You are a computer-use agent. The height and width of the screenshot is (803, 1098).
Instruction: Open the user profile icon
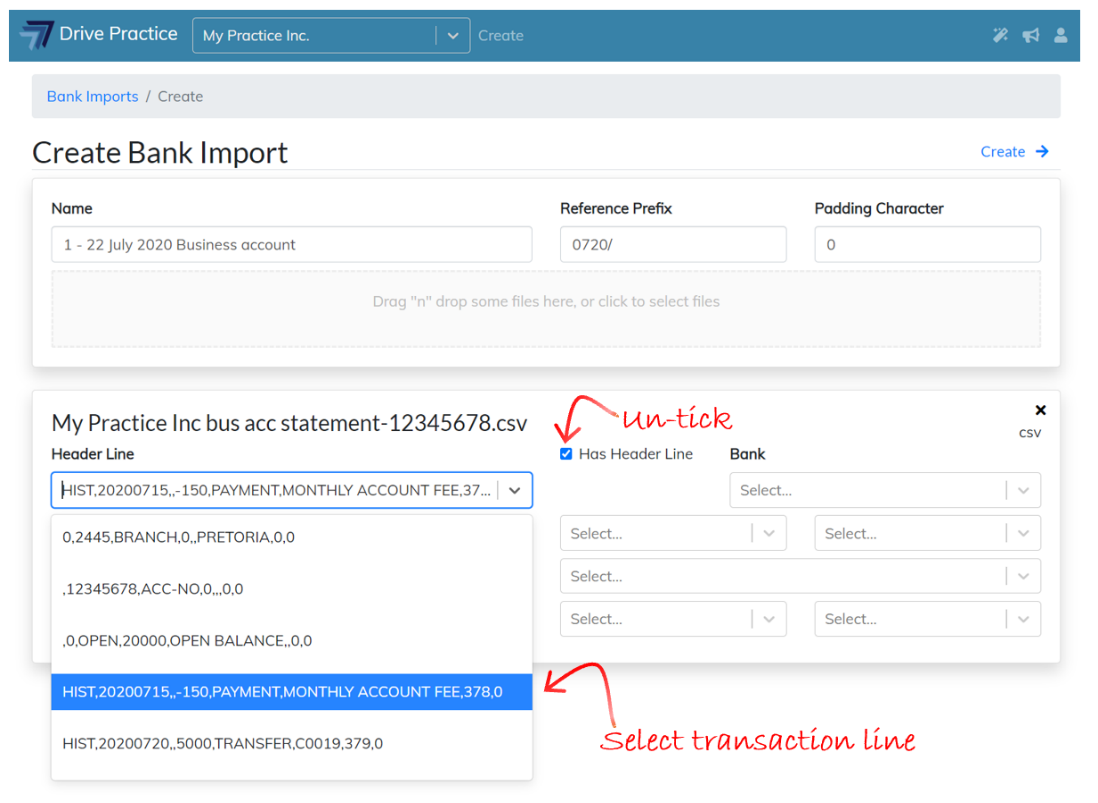coord(1060,35)
